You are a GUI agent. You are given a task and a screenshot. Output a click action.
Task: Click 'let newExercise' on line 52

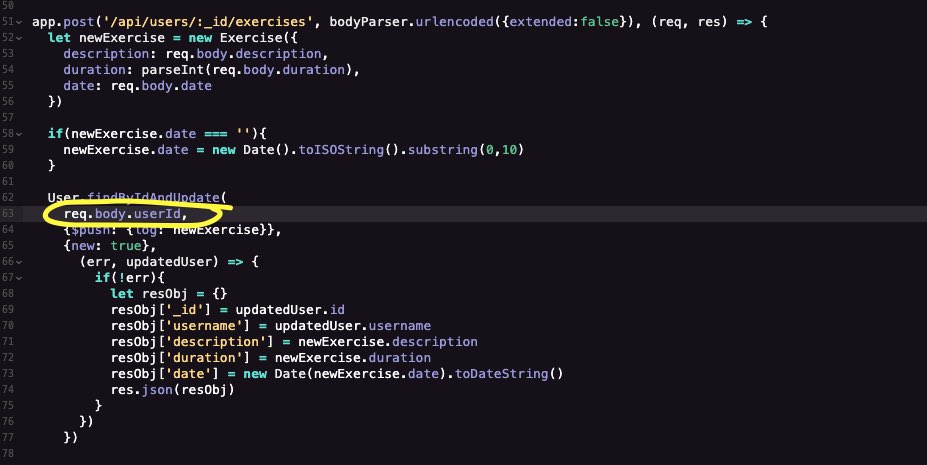click(x=106, y=38)
